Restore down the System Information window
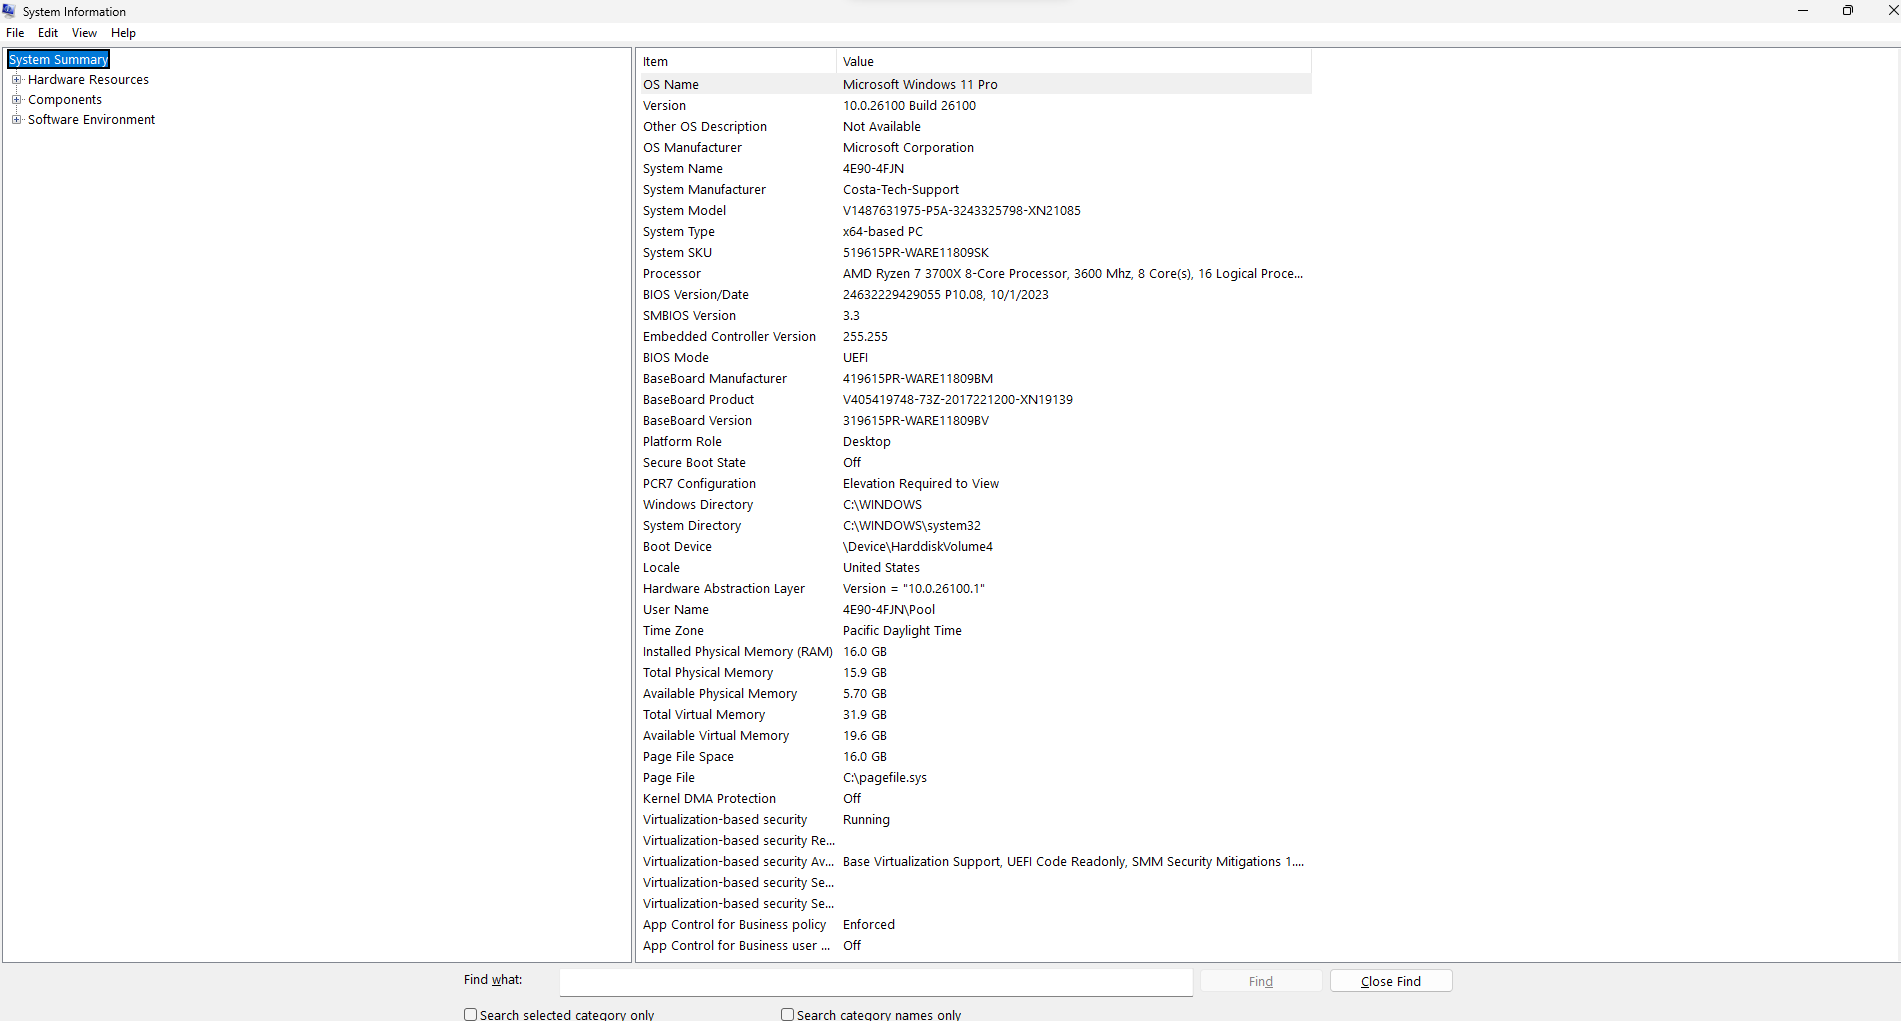 pos(1847,11)
